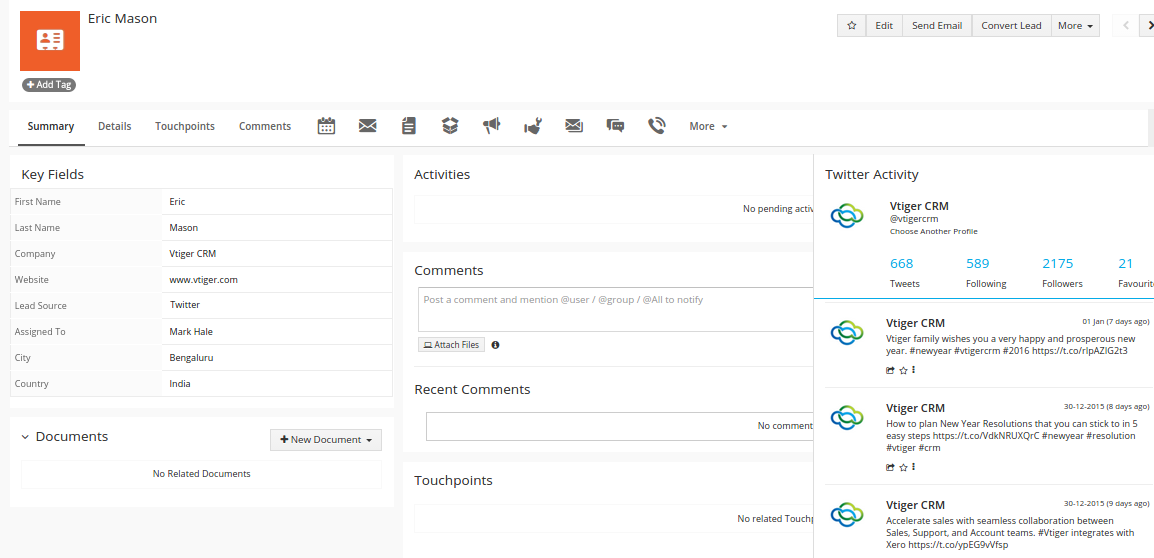Screen dimensions: 1154x558
Task: Toggle the follow star for Eric Mason
Action: (x=852, y=26)
